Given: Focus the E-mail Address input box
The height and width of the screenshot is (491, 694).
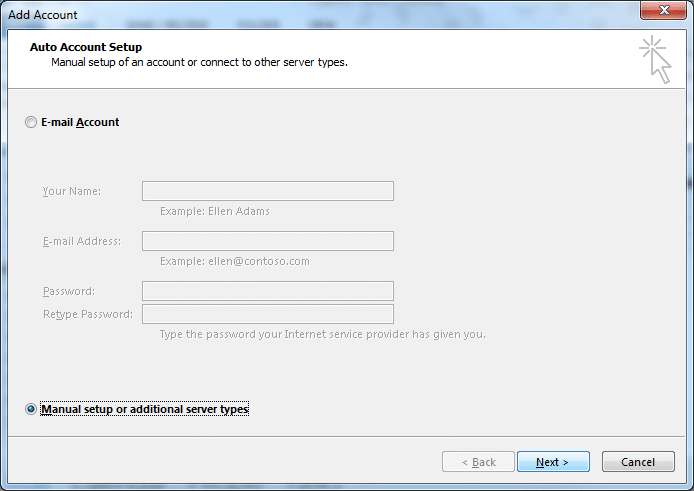Looking at the screenshot, I should coord(268,241).
